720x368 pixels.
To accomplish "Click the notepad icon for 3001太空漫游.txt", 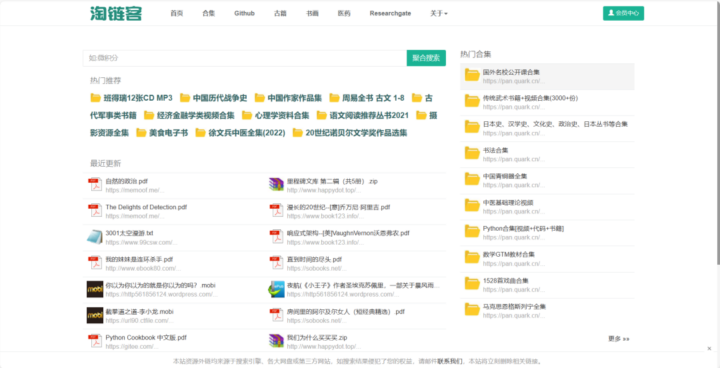I will tap(95, 237).
